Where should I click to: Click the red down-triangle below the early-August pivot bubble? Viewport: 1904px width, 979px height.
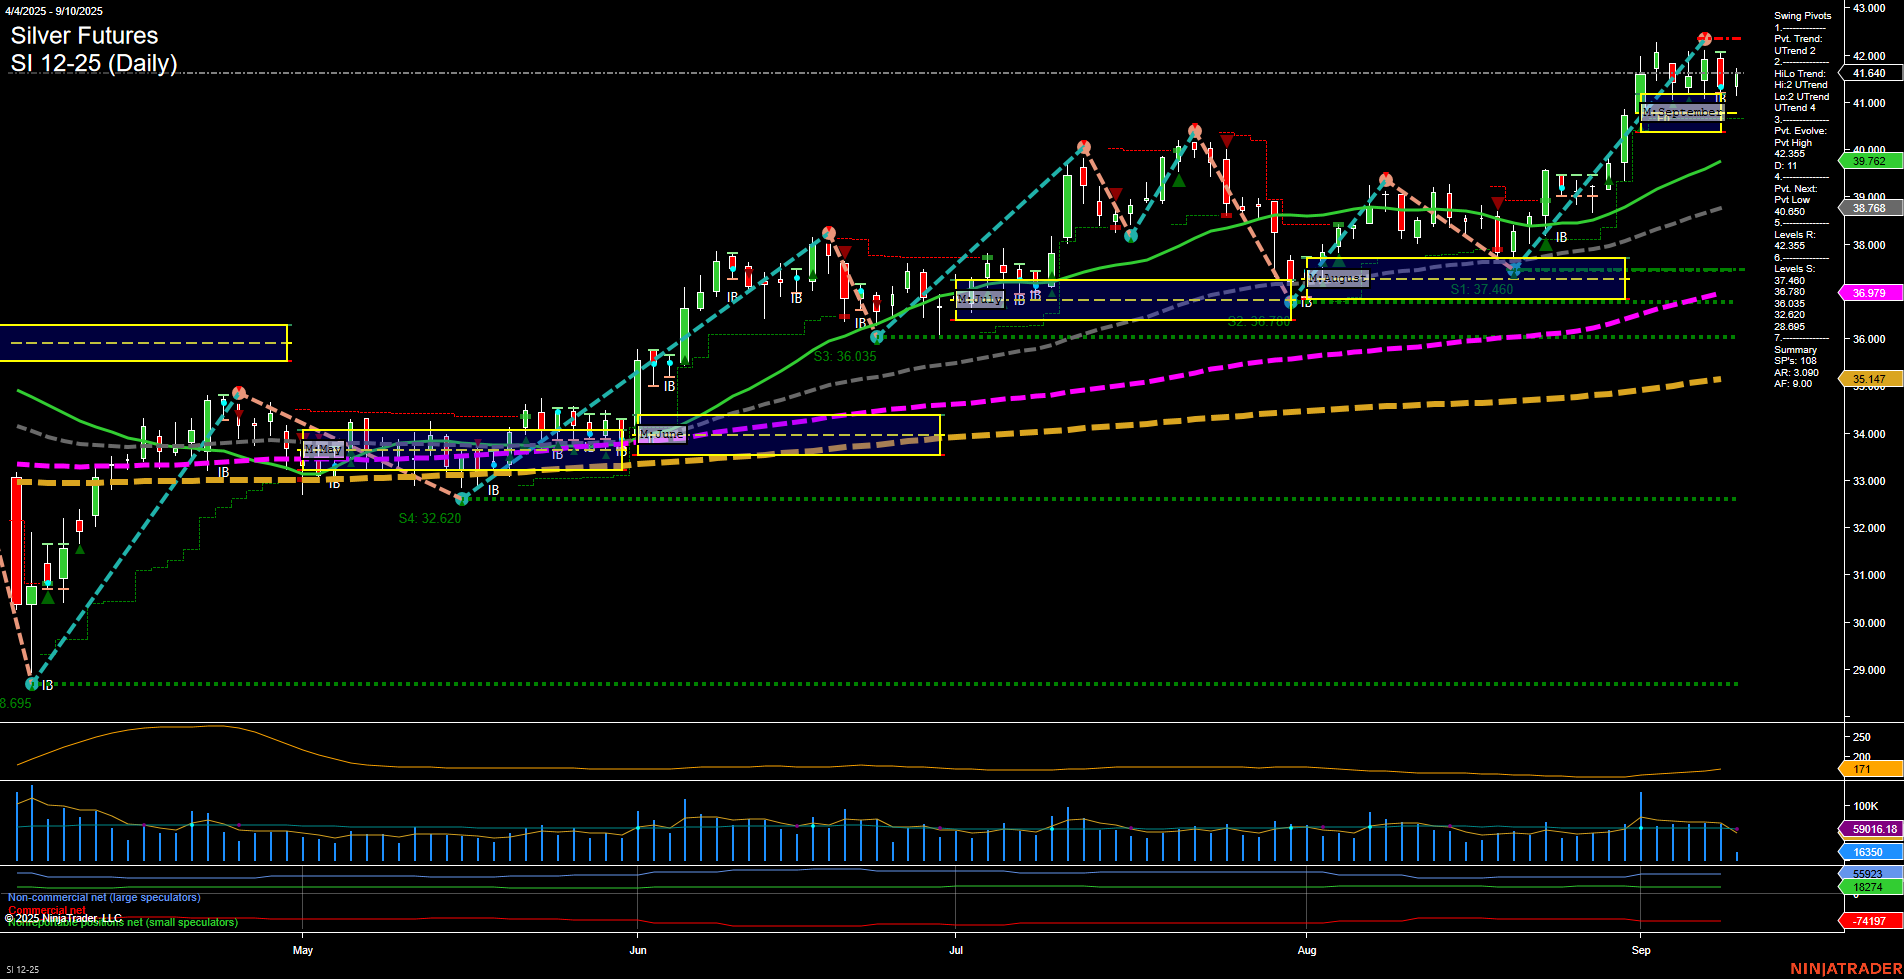pos(1498,203)
